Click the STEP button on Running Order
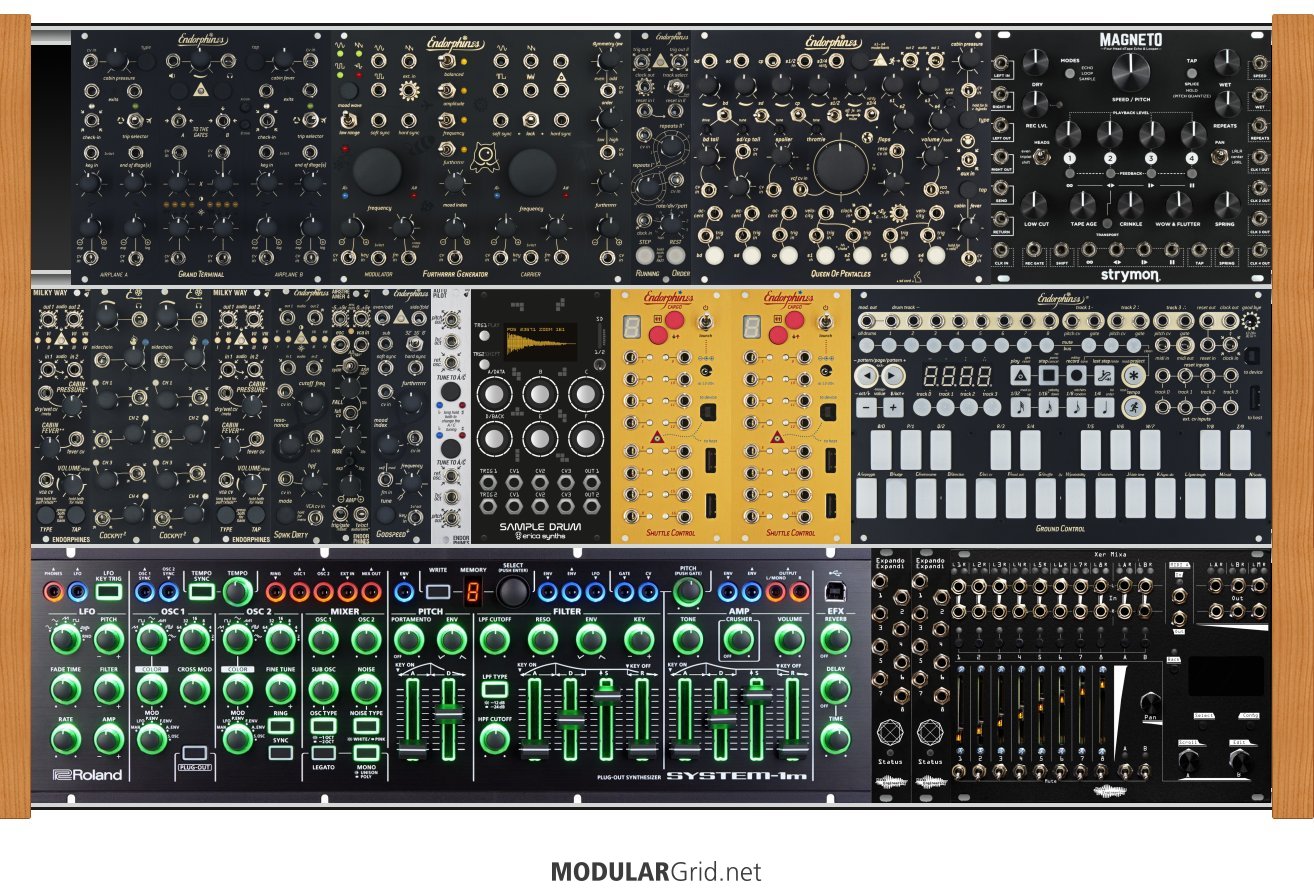Screen dimensions: 1314x893 pos(646,253)
